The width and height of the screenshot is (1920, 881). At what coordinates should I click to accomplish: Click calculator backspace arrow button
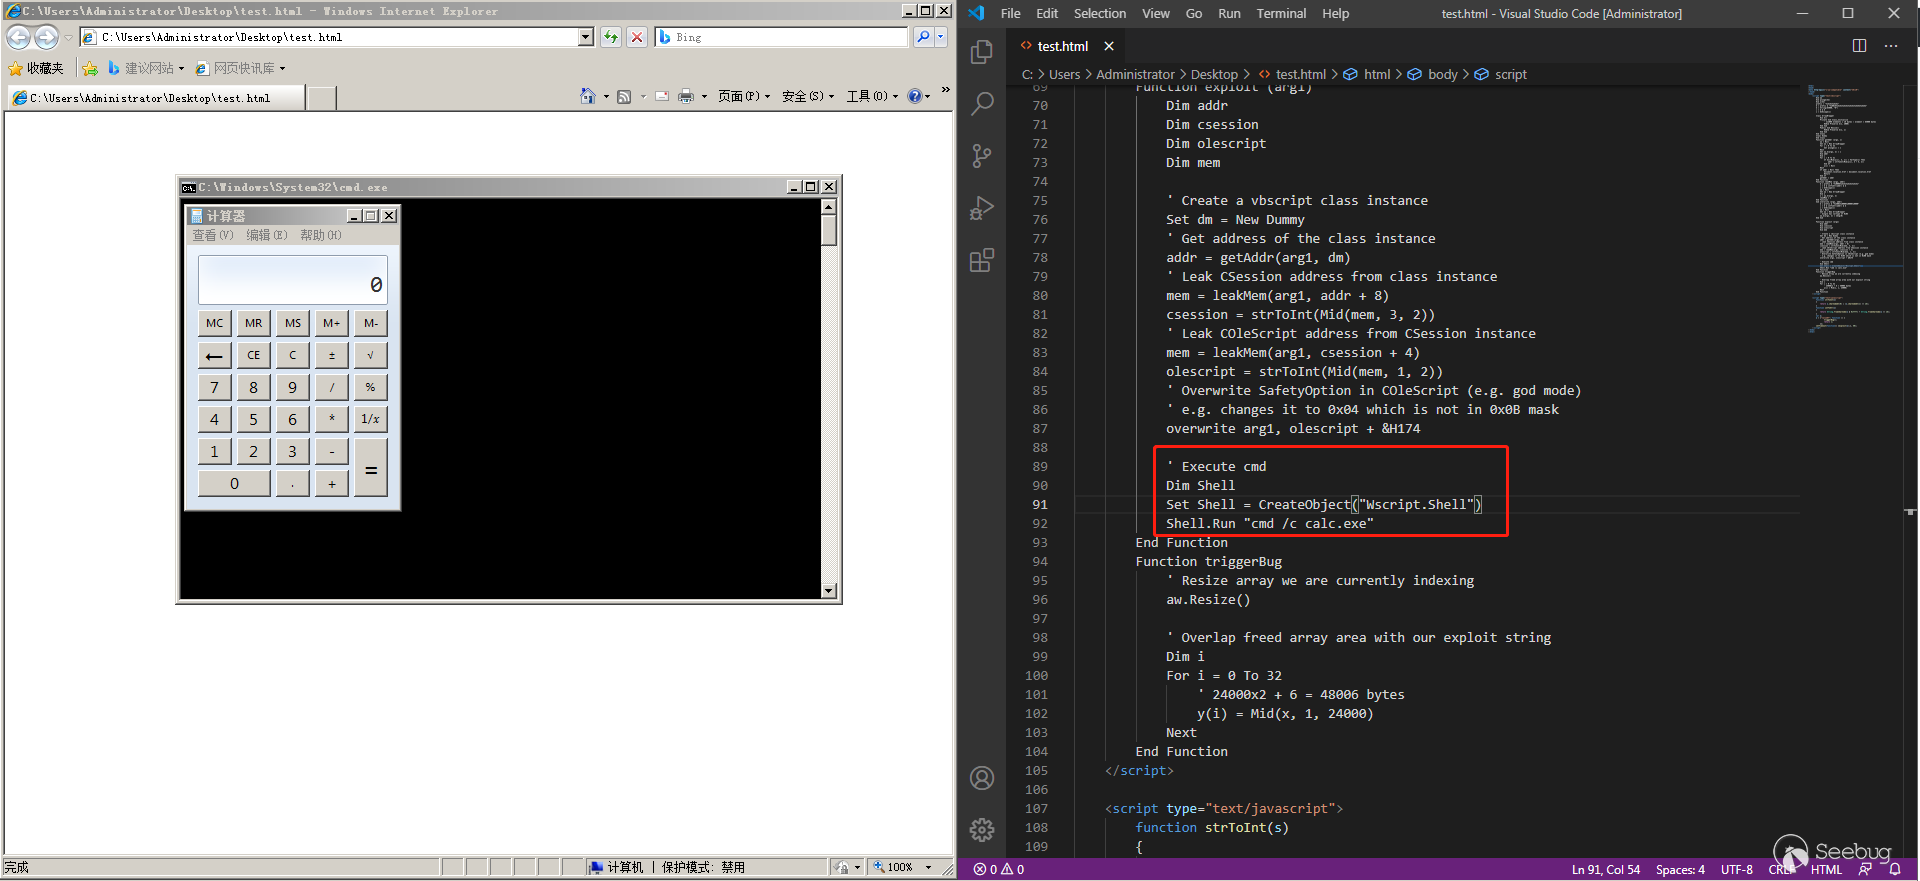pyautogui.click(x=215, y=355)
